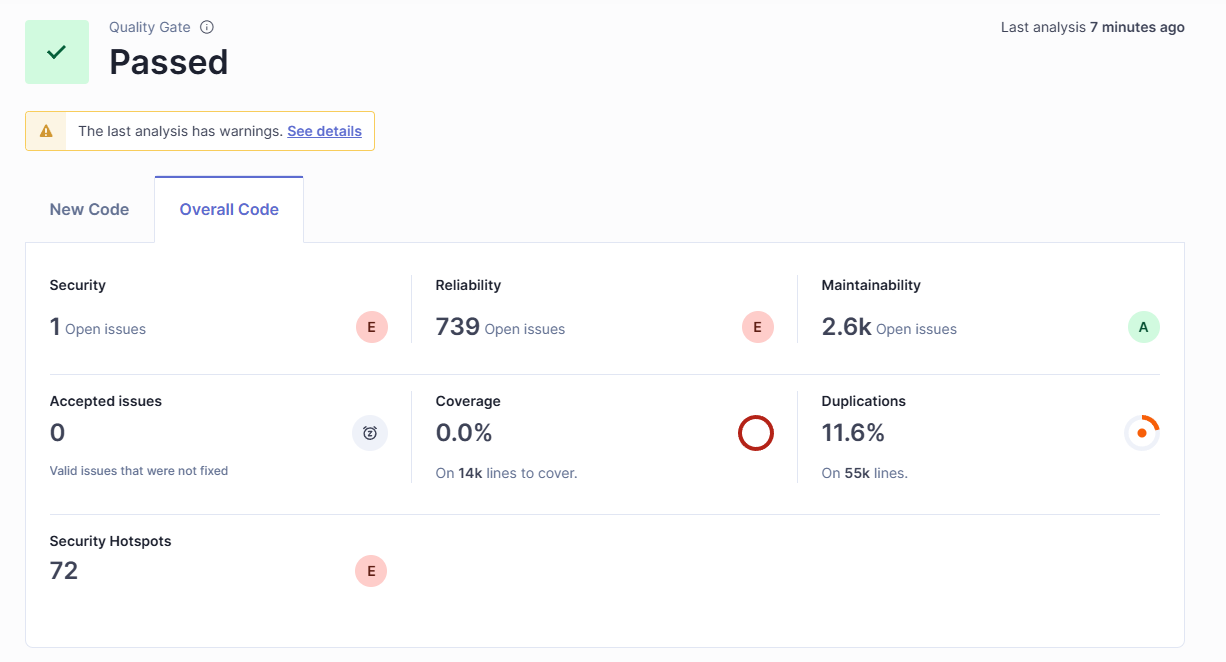
Task: Click the green Passed checkmark badge
Action: click(x=57, y=52)
